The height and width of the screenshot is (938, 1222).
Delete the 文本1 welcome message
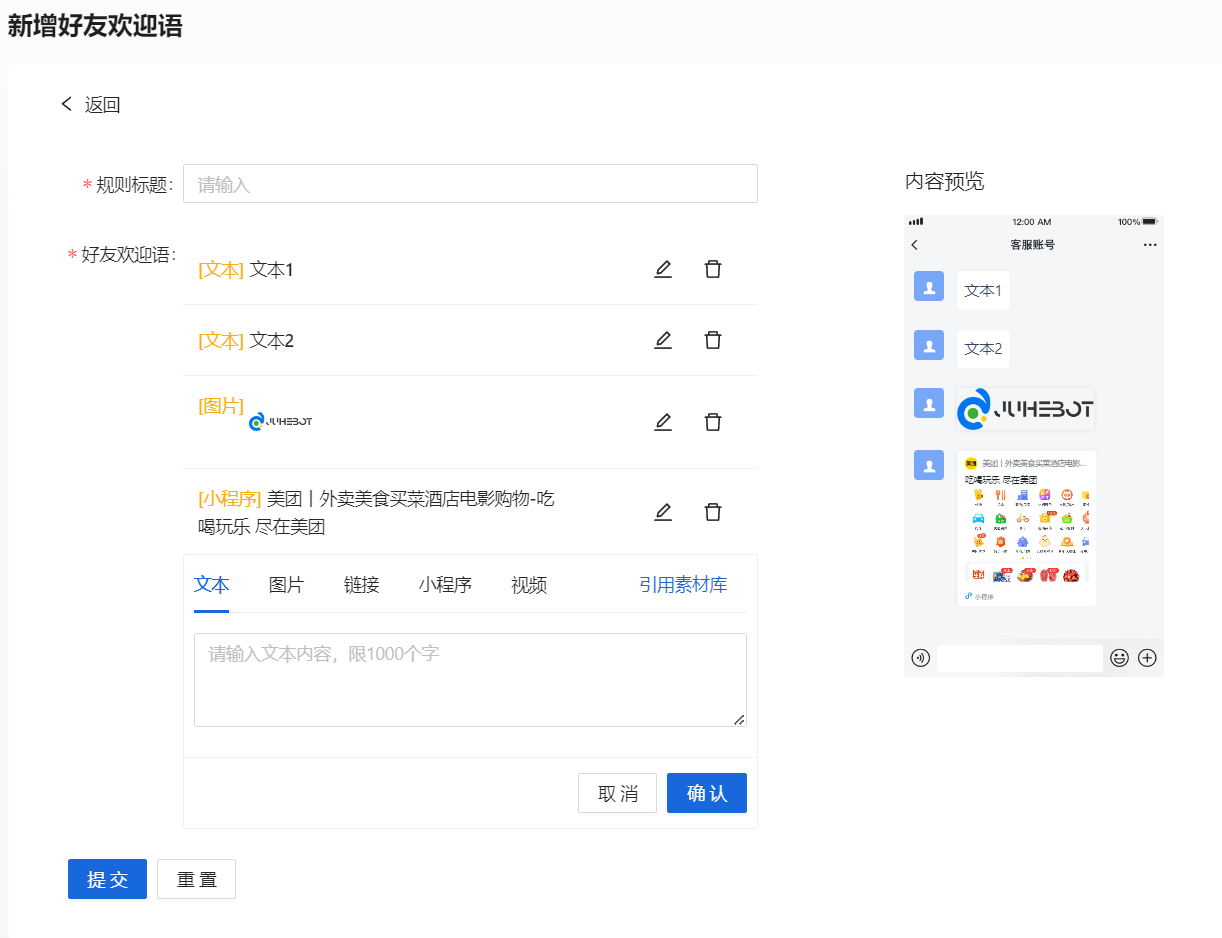click(x=713, y=269)
